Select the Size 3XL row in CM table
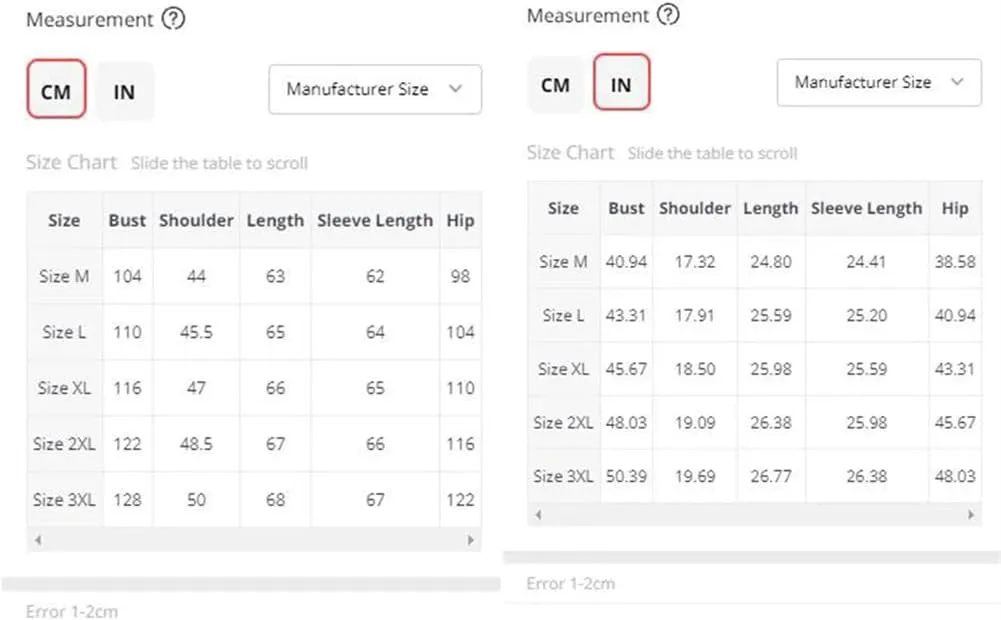 (x=254, y=500)
